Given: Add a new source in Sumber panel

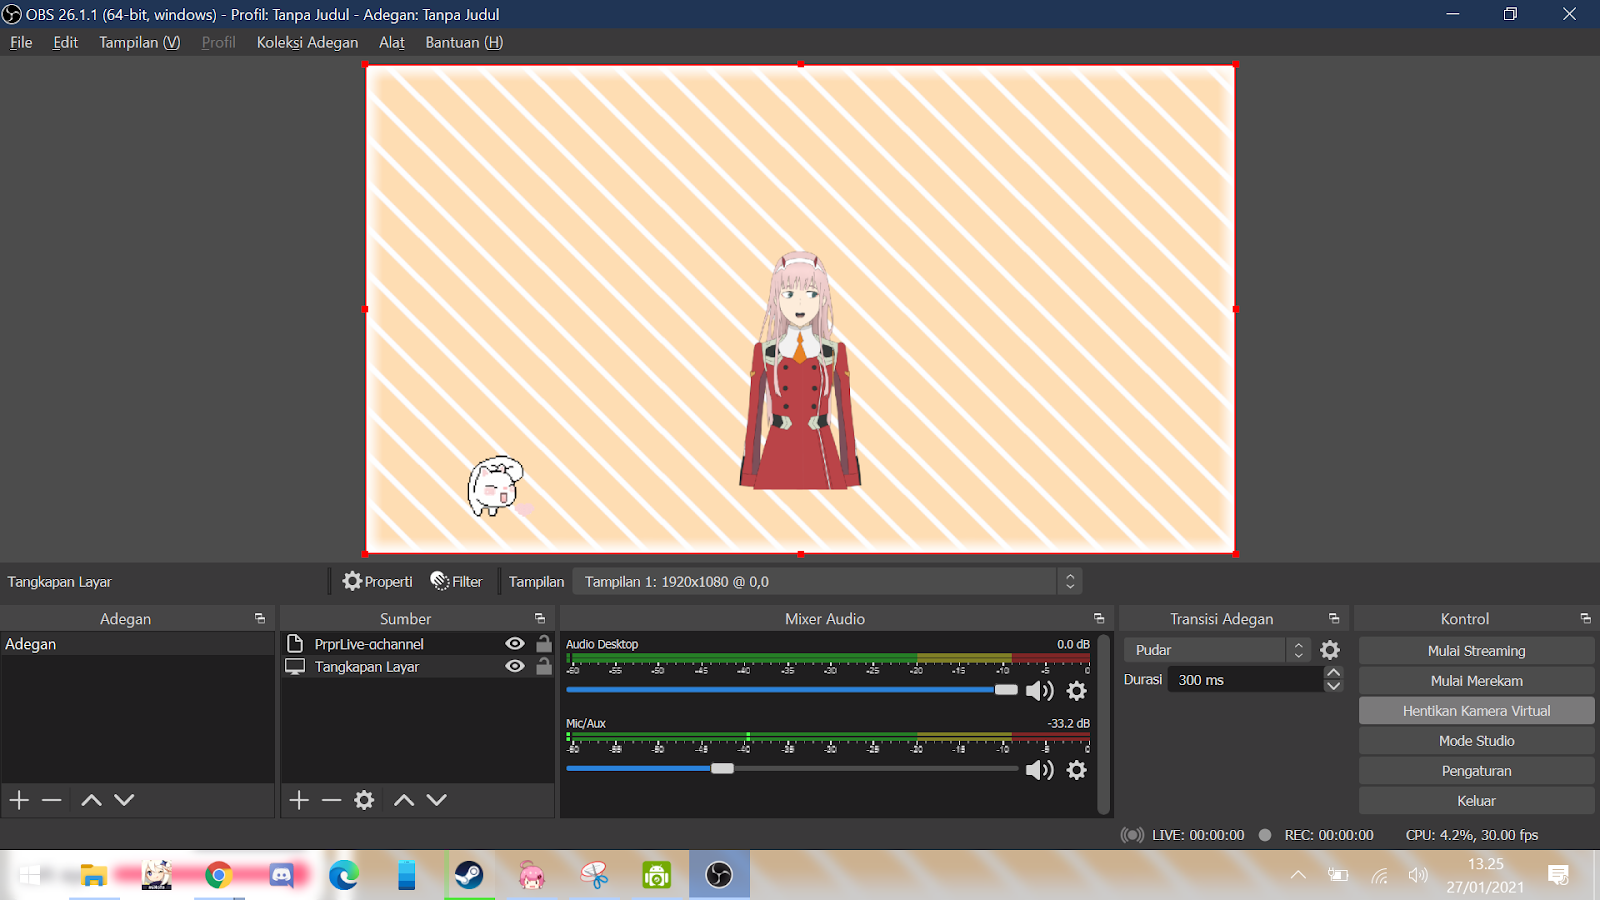Looking at the screenshot, I should tap(299, 800).
